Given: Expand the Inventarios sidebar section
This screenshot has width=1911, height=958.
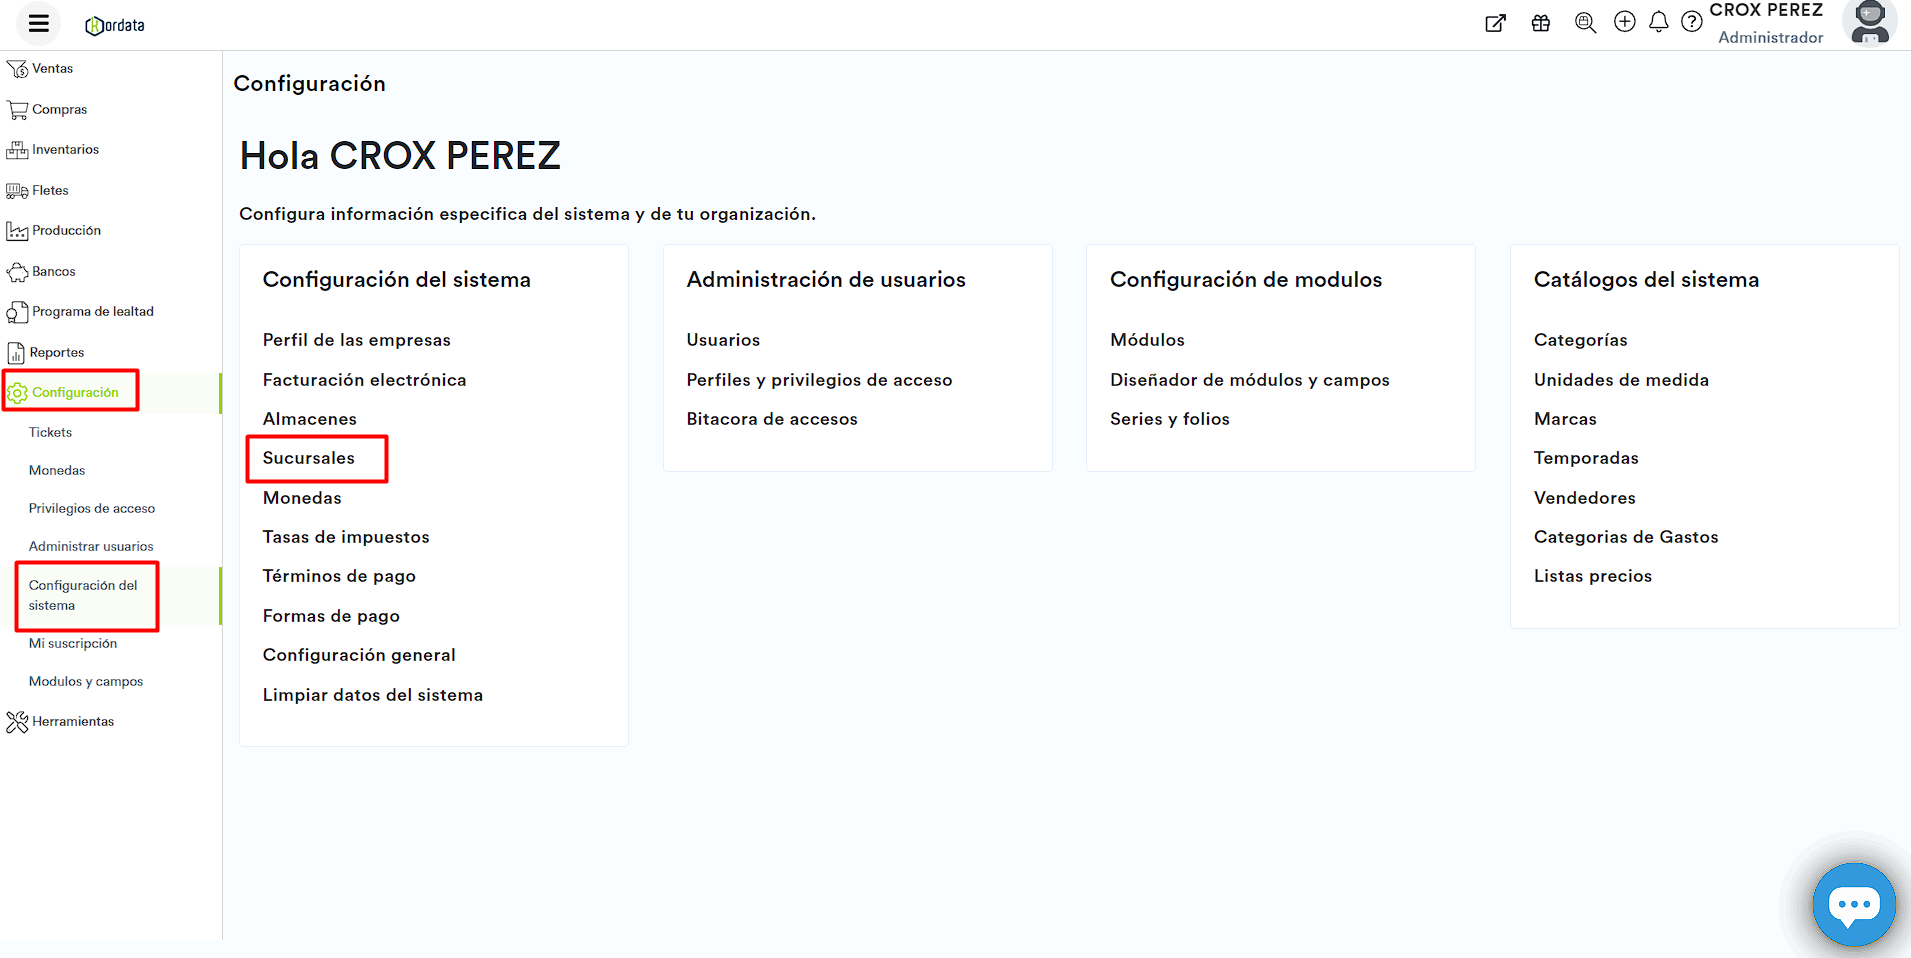Looking at the screenshot, I should click(65, 150).
